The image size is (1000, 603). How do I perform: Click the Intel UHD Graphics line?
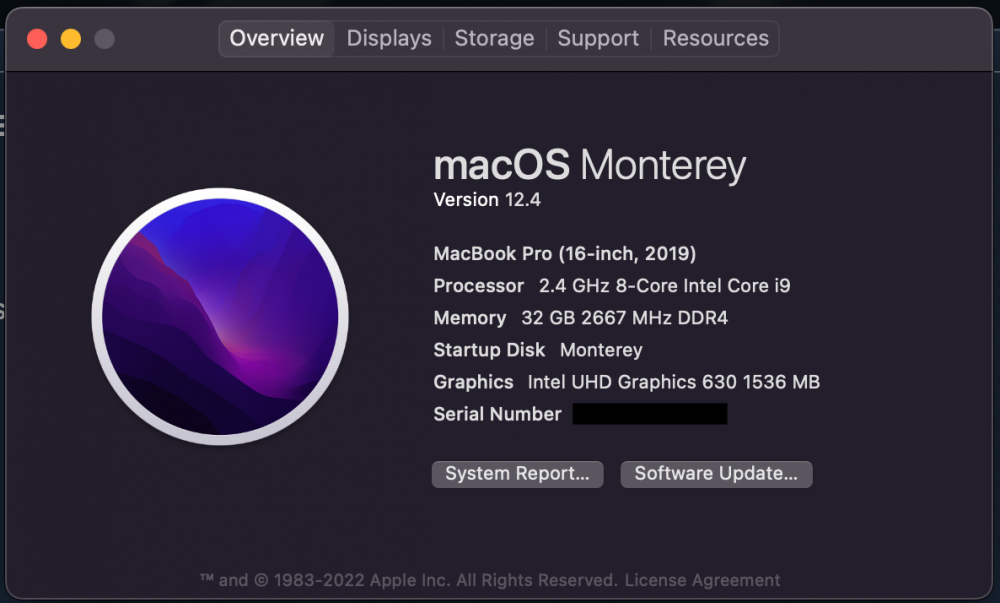[x=626, y=381]
